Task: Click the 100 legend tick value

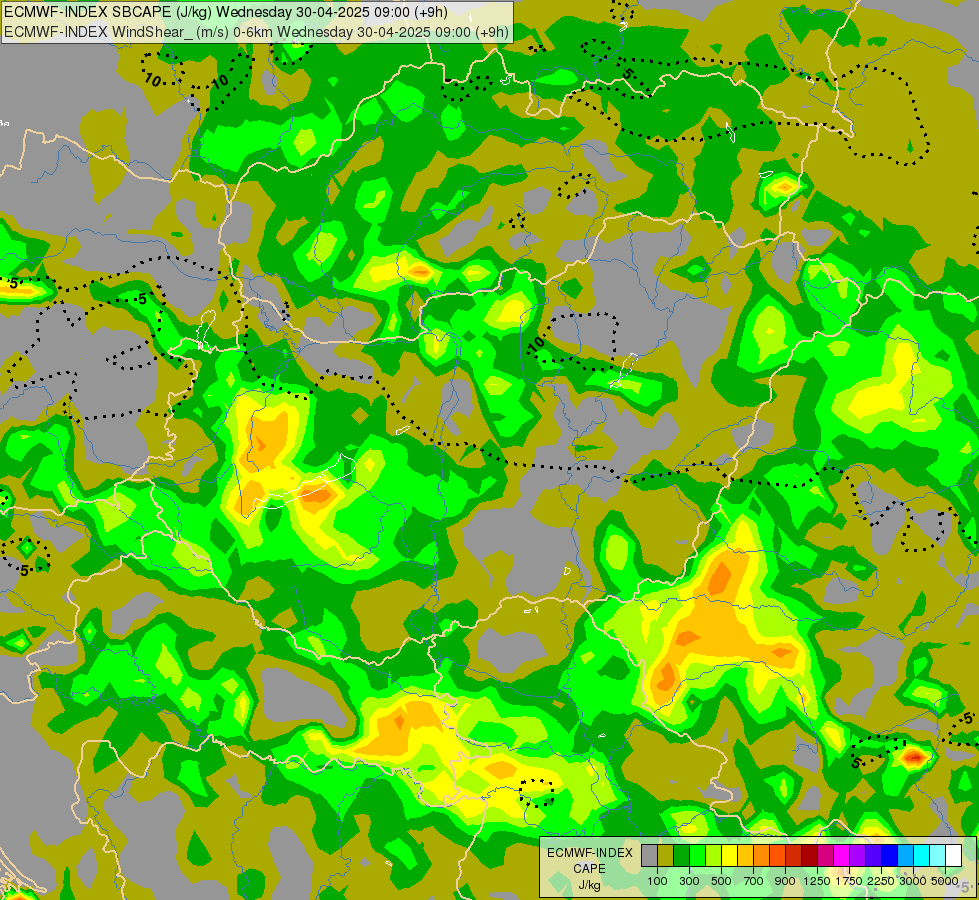Action: (x=657, y=881)
